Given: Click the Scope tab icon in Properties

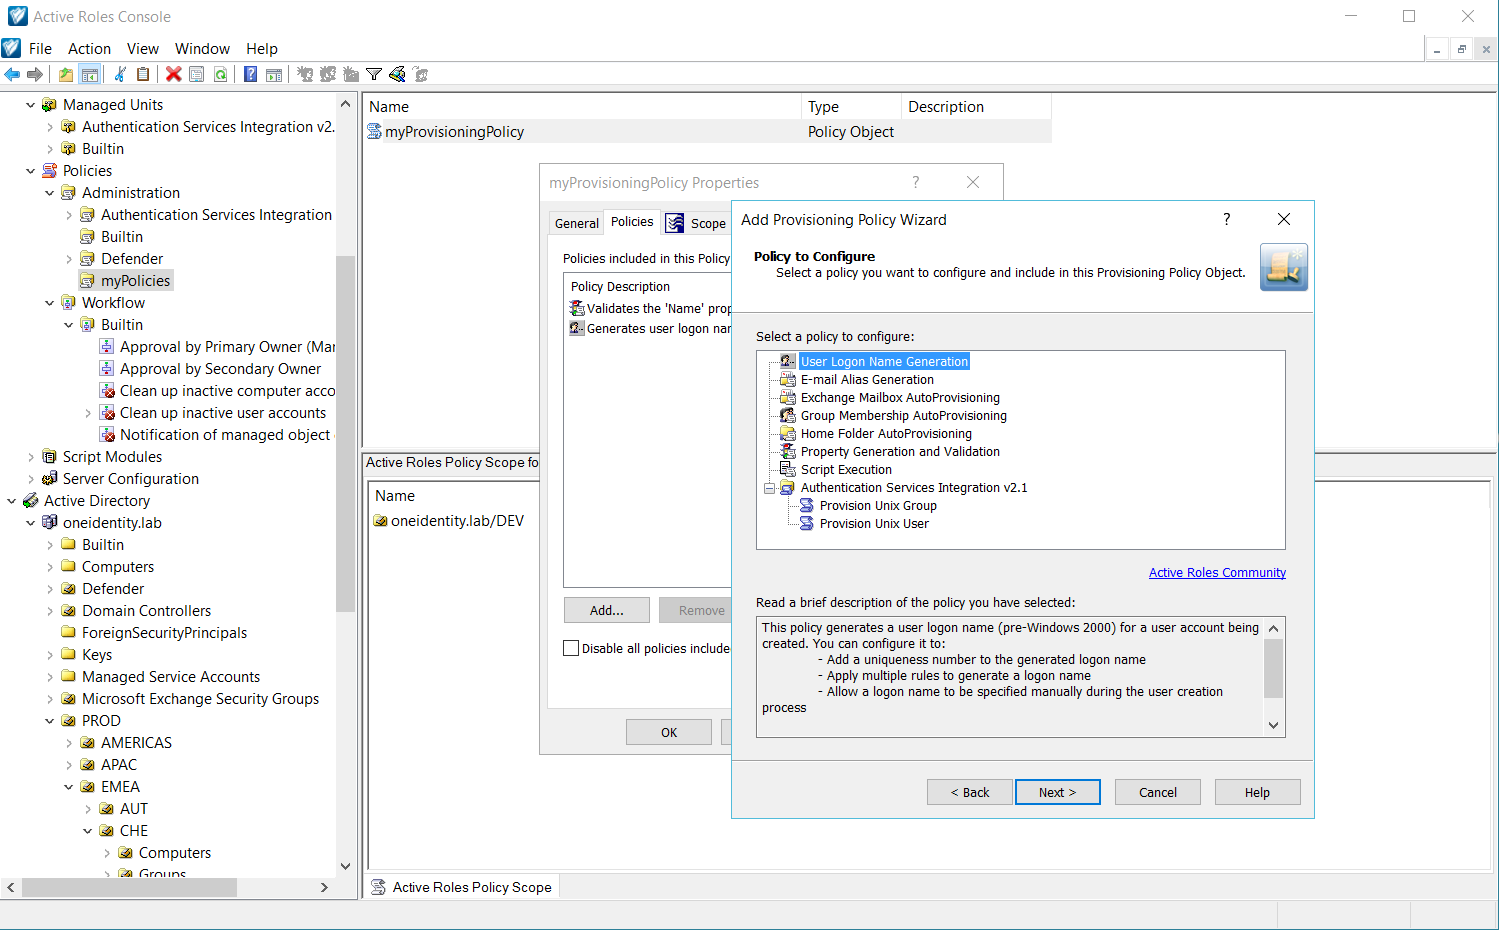Looking at the screenshot, I should click(x=675, y=223).
